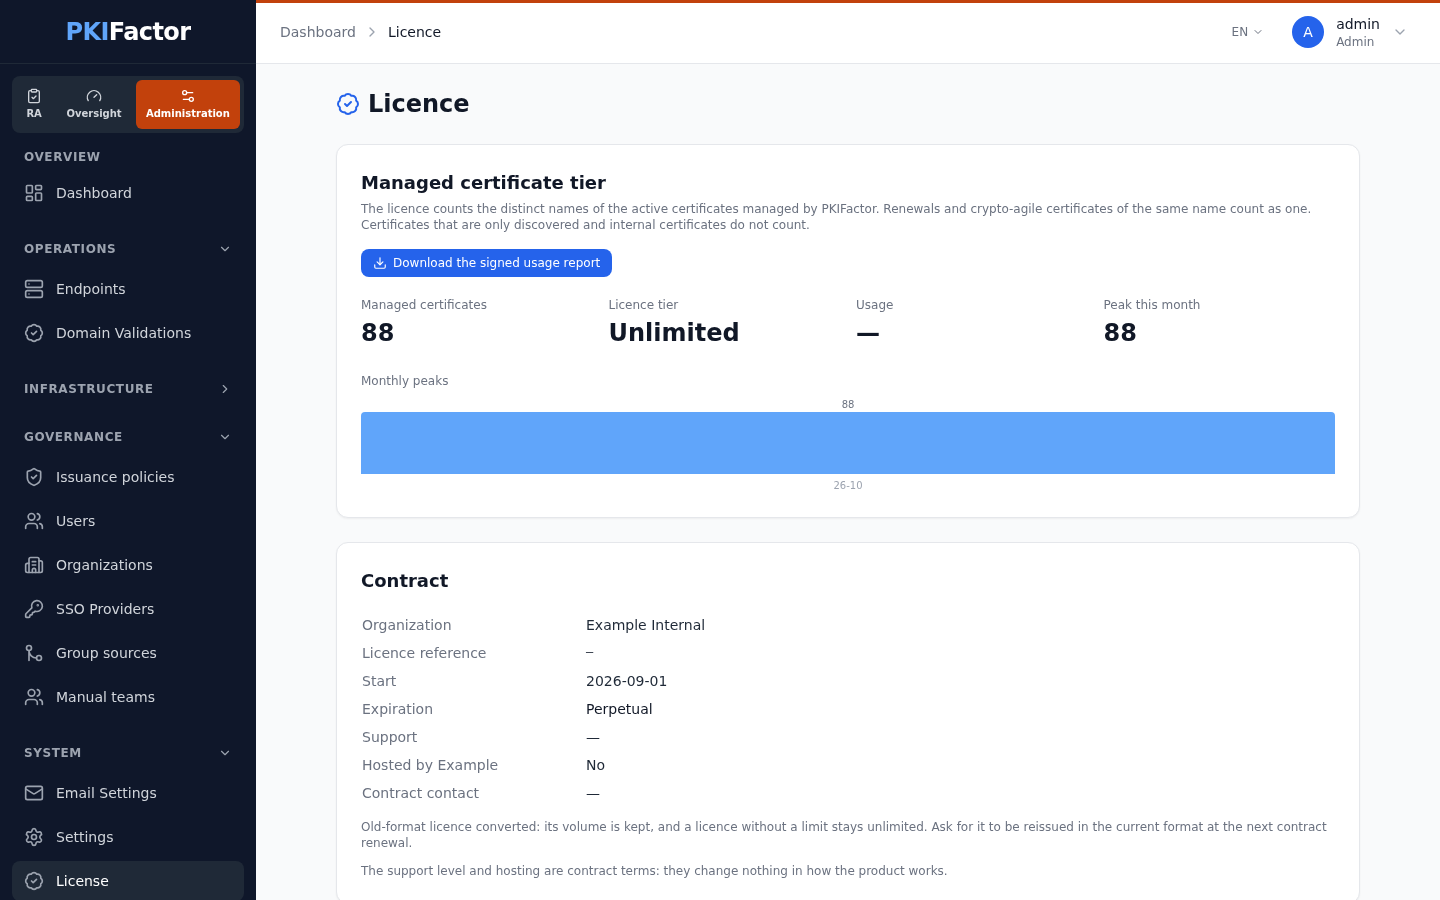Click the Group sources branch icon

click(34, 653)
